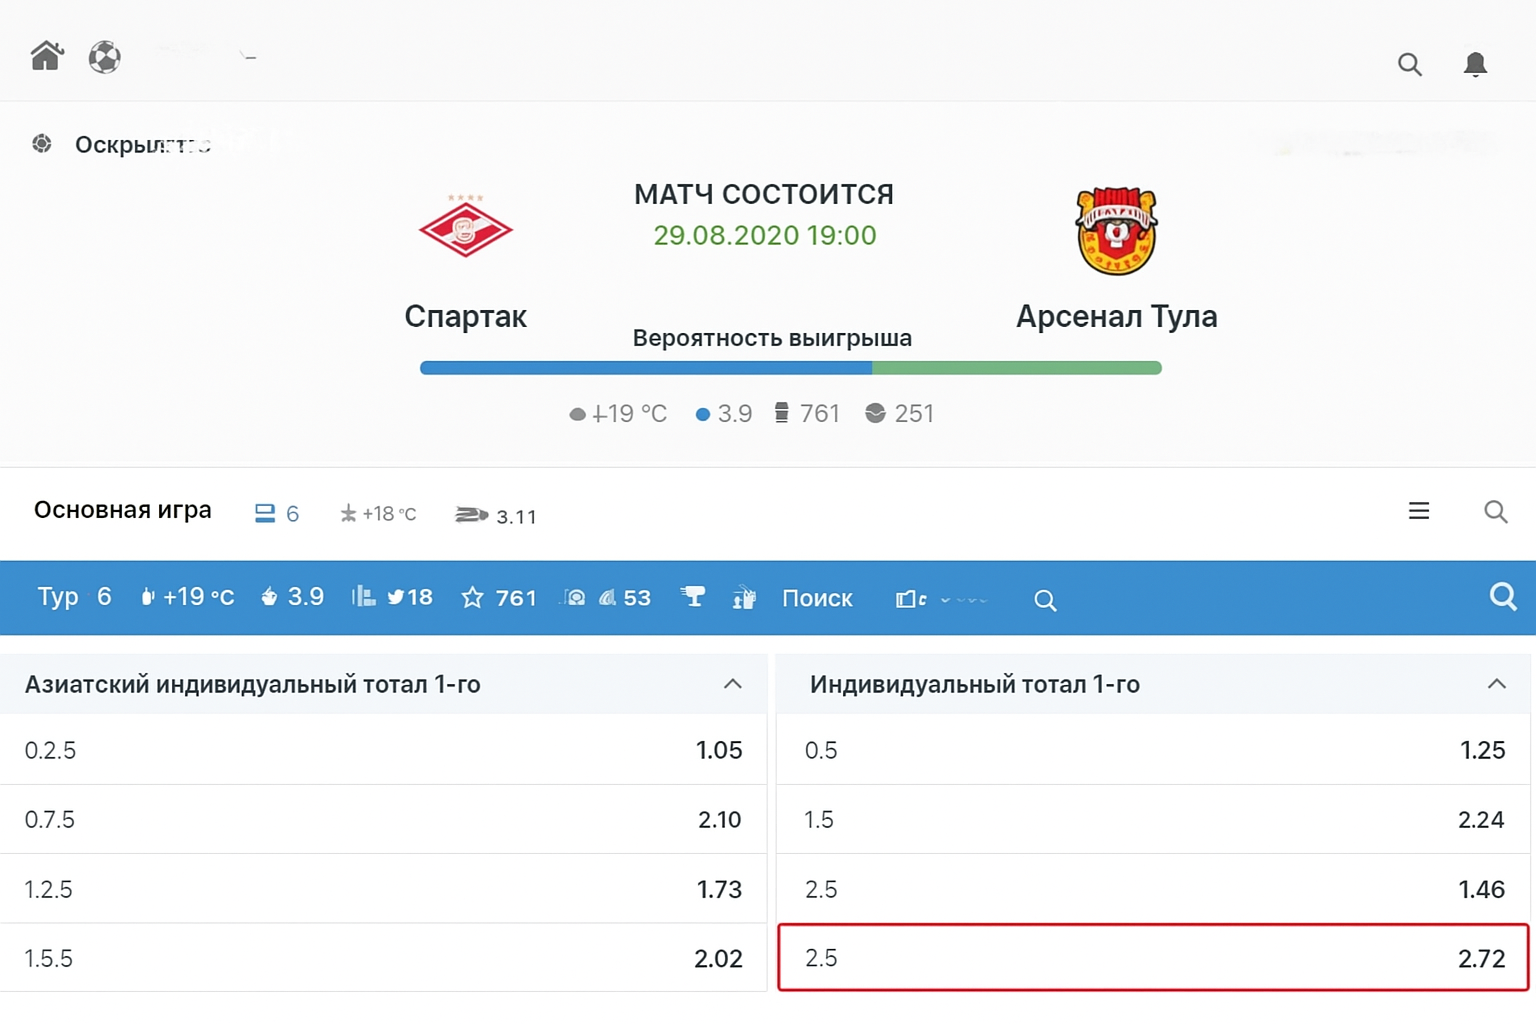Click the highlighted 2.5 odds of 2.72
This screenshot has height=1024, width=1536.
pyautogui.click(x=1150, y=957)
